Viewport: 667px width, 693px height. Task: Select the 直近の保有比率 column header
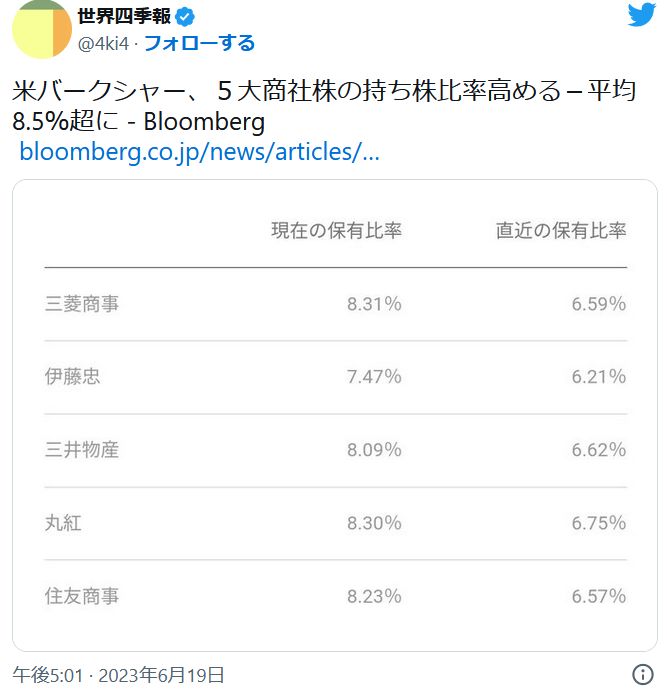pos(561,230)
